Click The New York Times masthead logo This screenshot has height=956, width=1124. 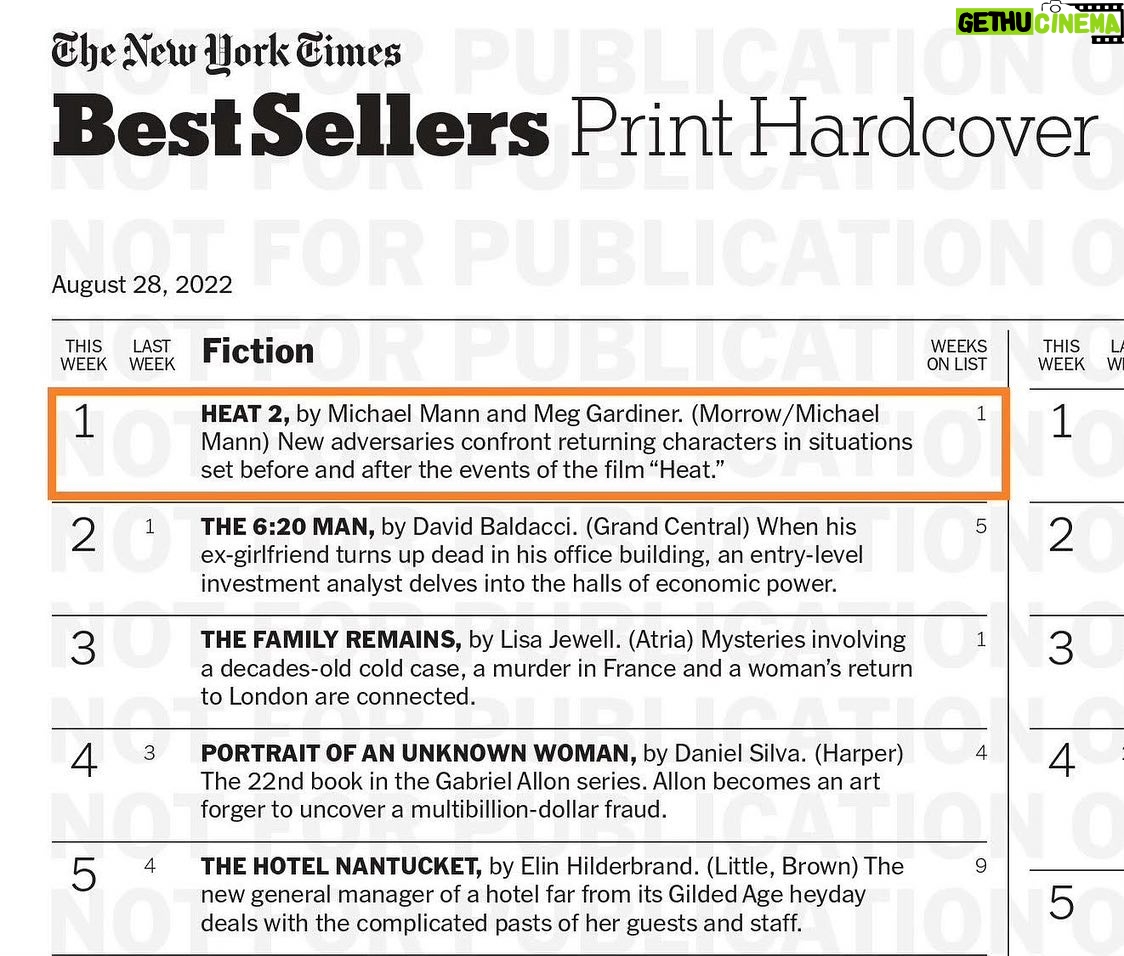pos(227,53)
